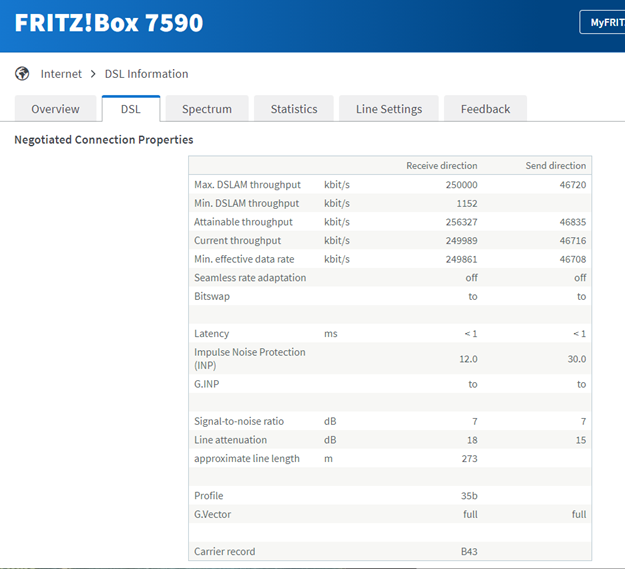This screenshot has width=625, height=569.
Task: Click the MyFRITZ button in header
Action: pyautogui.click(x=603, y=22)
